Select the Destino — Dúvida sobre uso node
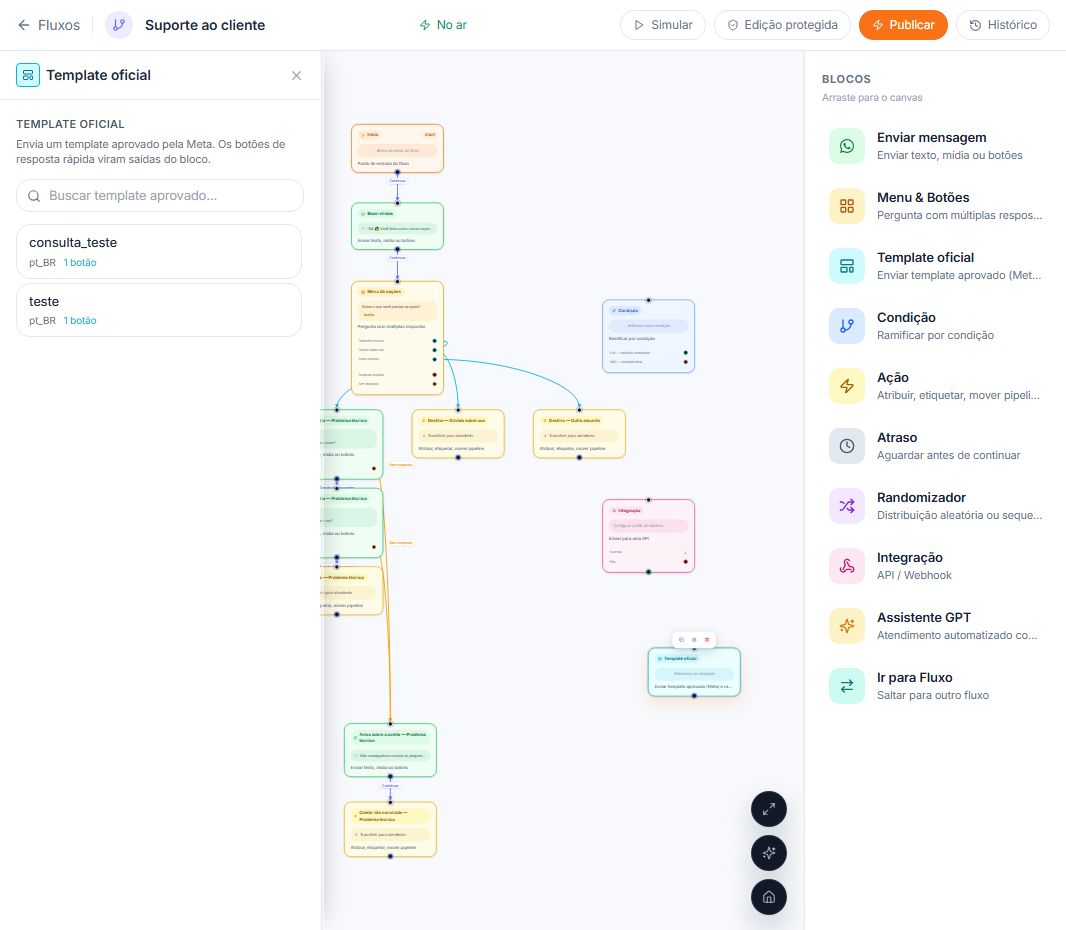Screen dimensions: 1066x930 pyautogui.click(x=458, y=434)
